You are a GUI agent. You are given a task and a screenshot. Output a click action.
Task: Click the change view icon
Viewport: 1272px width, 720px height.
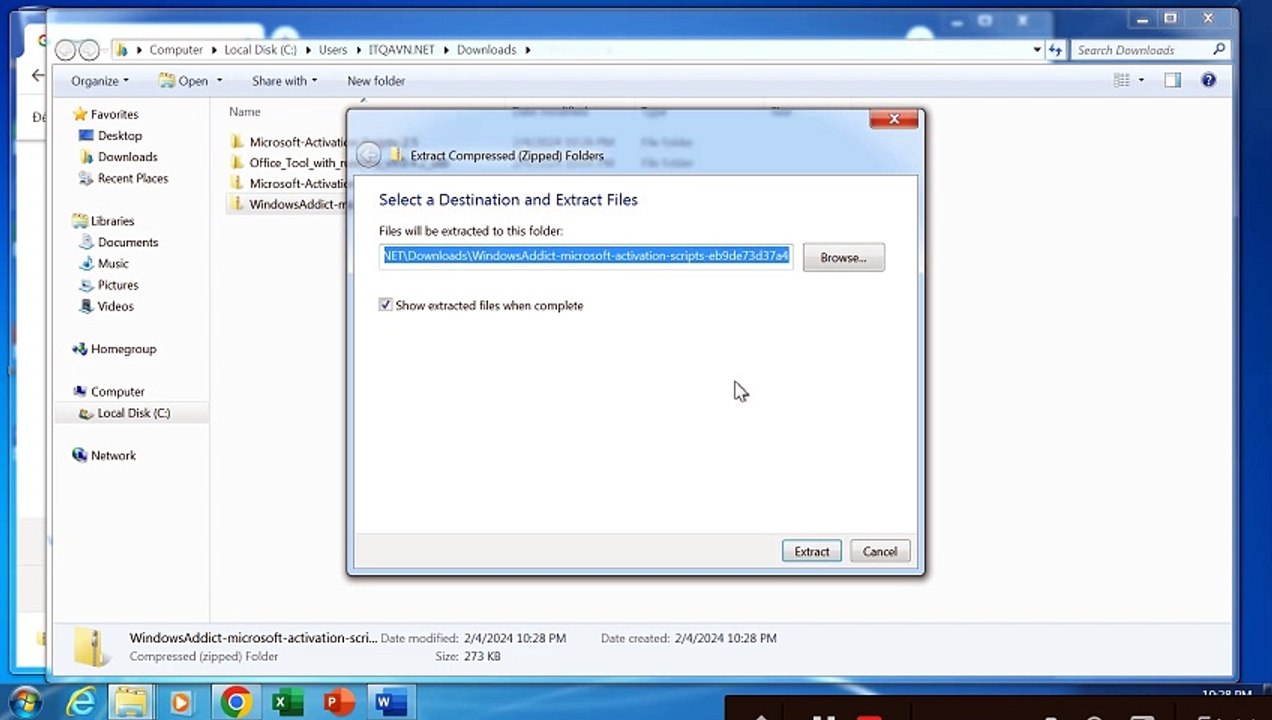pyautogui.click(x=1122, y=81)
